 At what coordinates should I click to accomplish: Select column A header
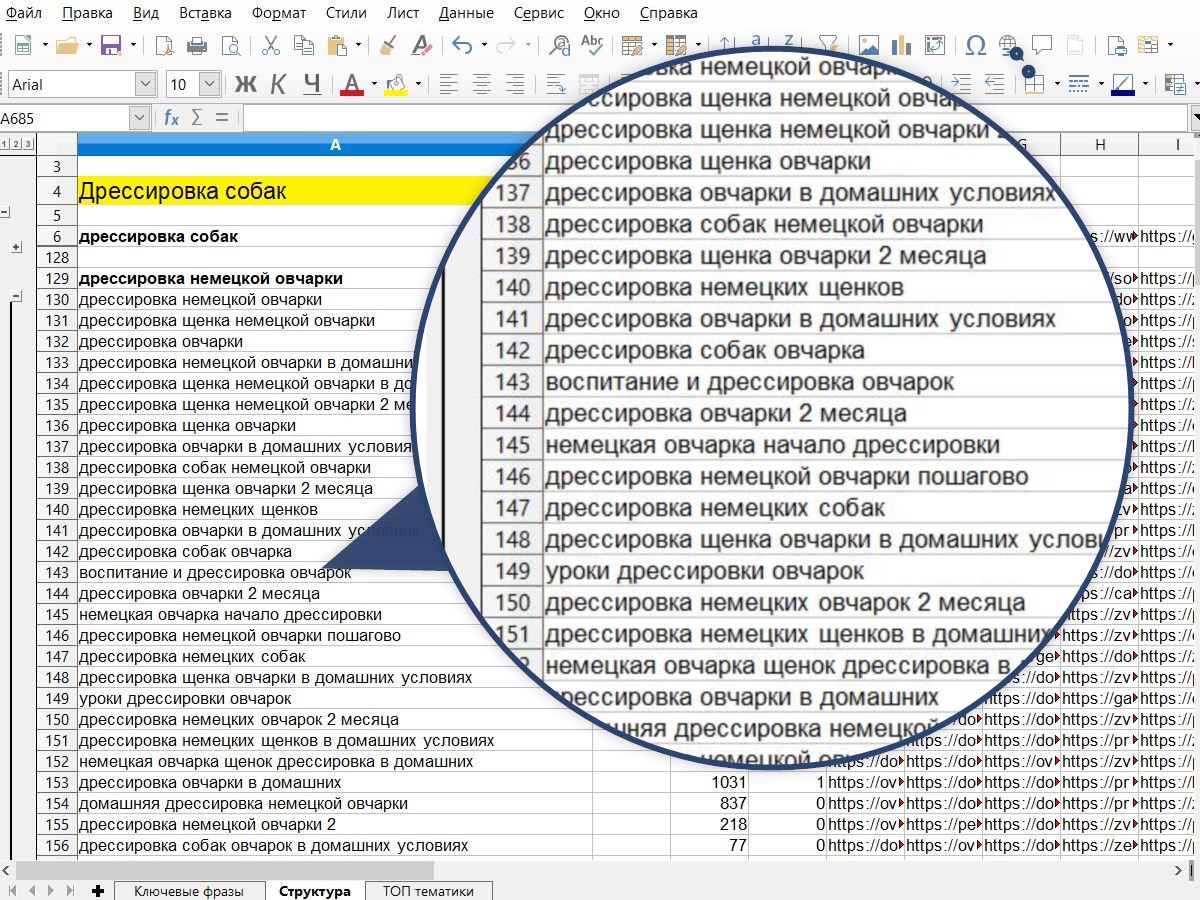tap(335, 145)
